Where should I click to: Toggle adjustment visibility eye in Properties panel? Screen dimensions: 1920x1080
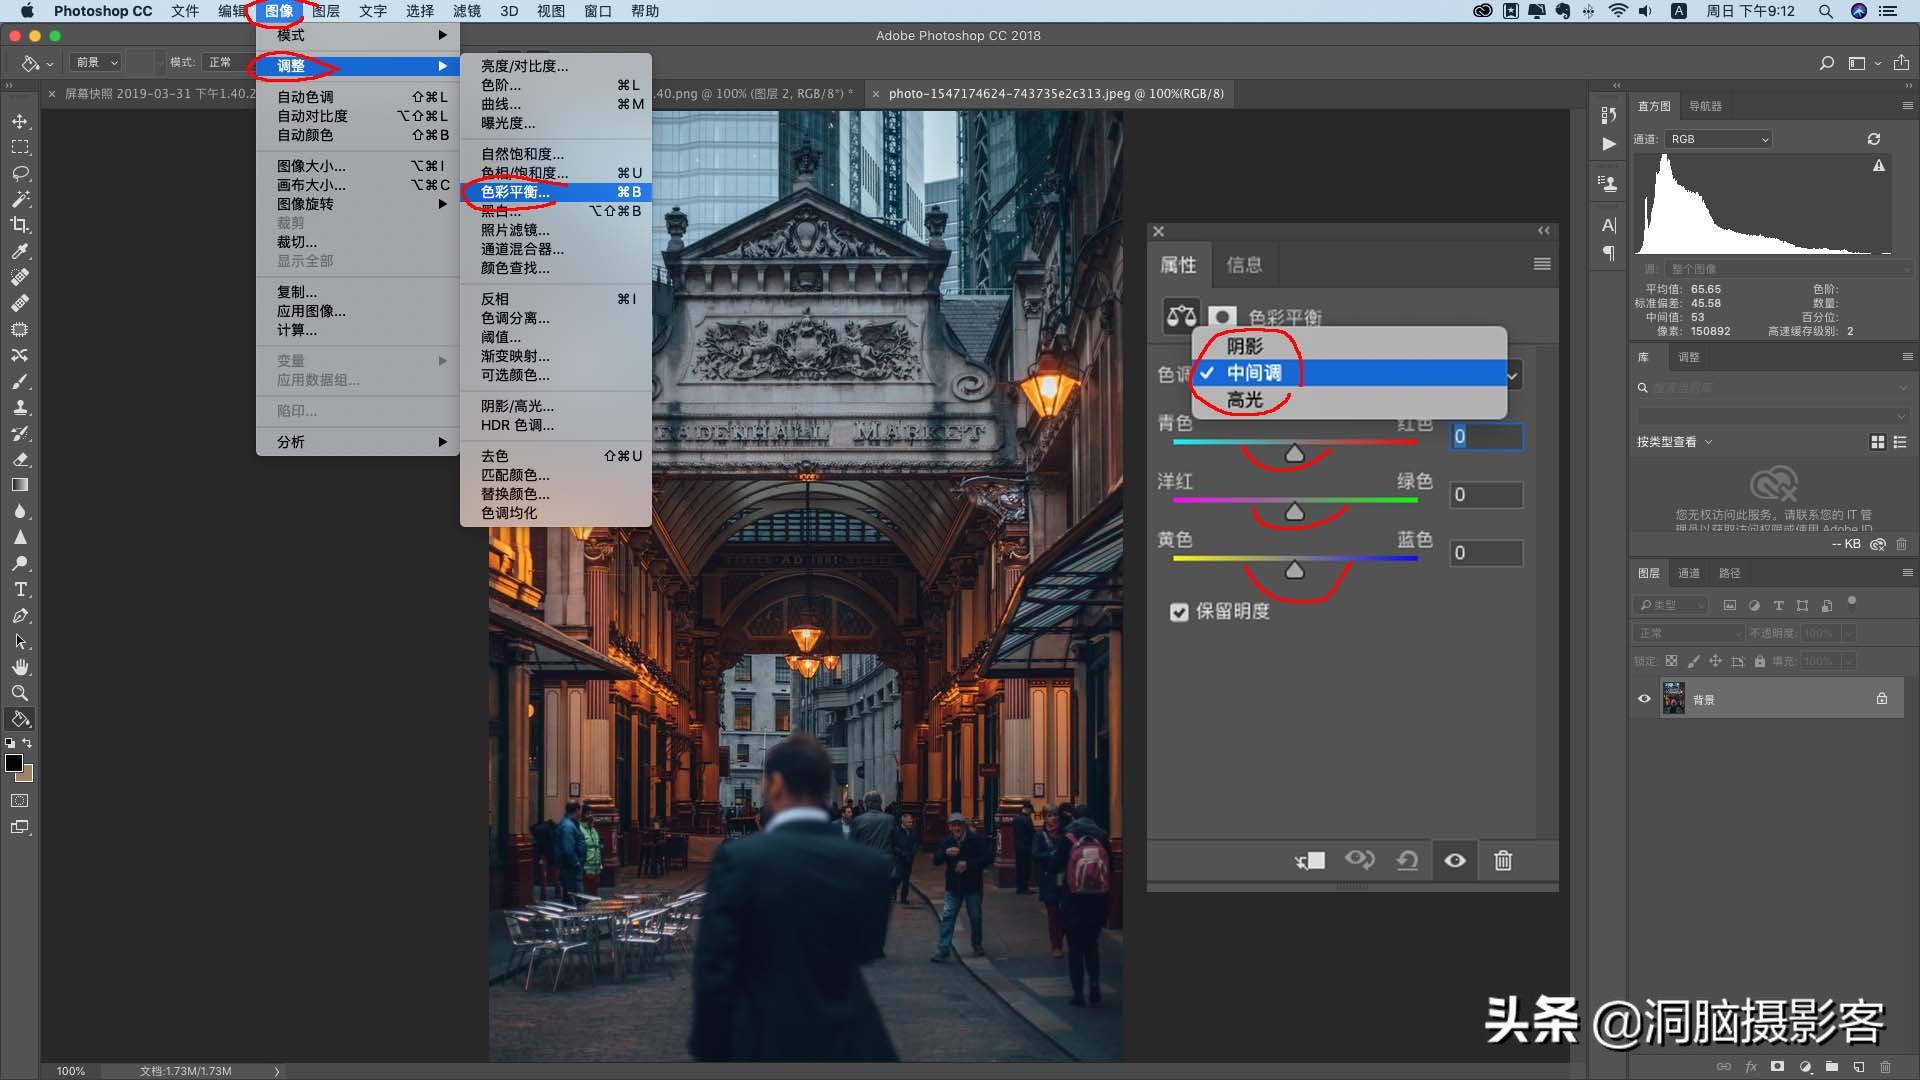[1455, 861]
